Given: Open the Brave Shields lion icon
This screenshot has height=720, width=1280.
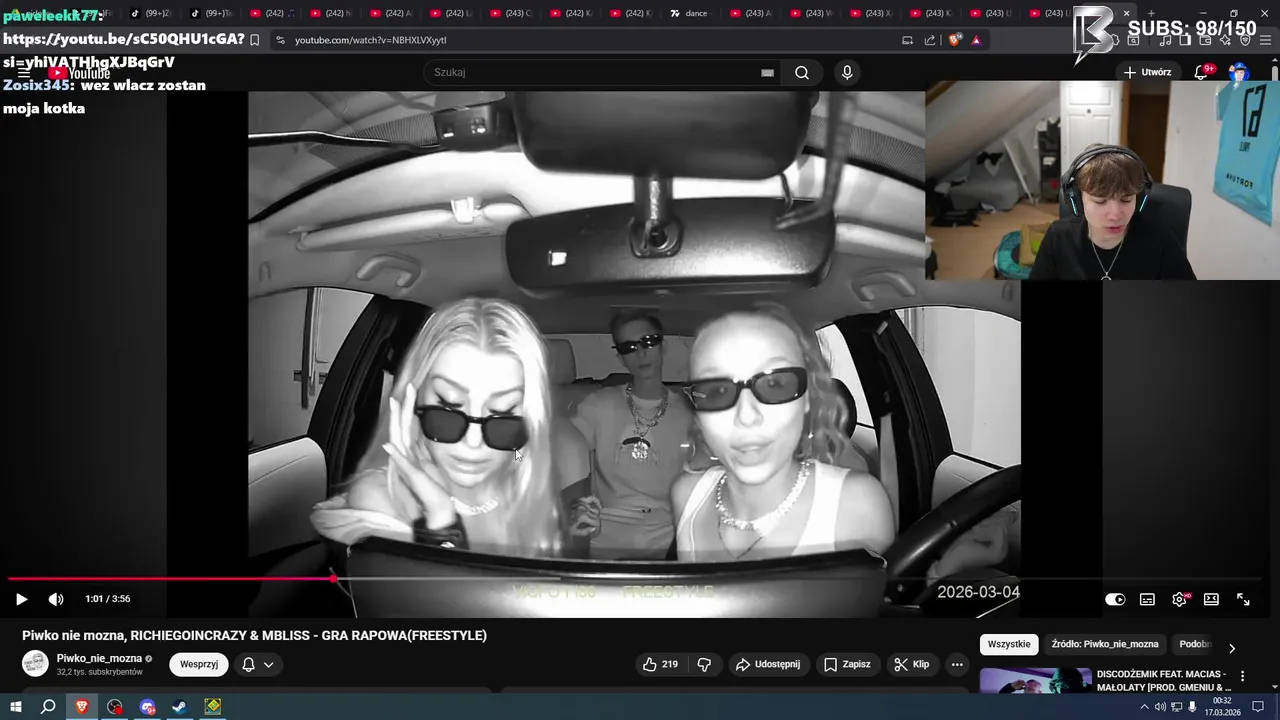Looking at the screenshot, I should click(x=954, y=40).
